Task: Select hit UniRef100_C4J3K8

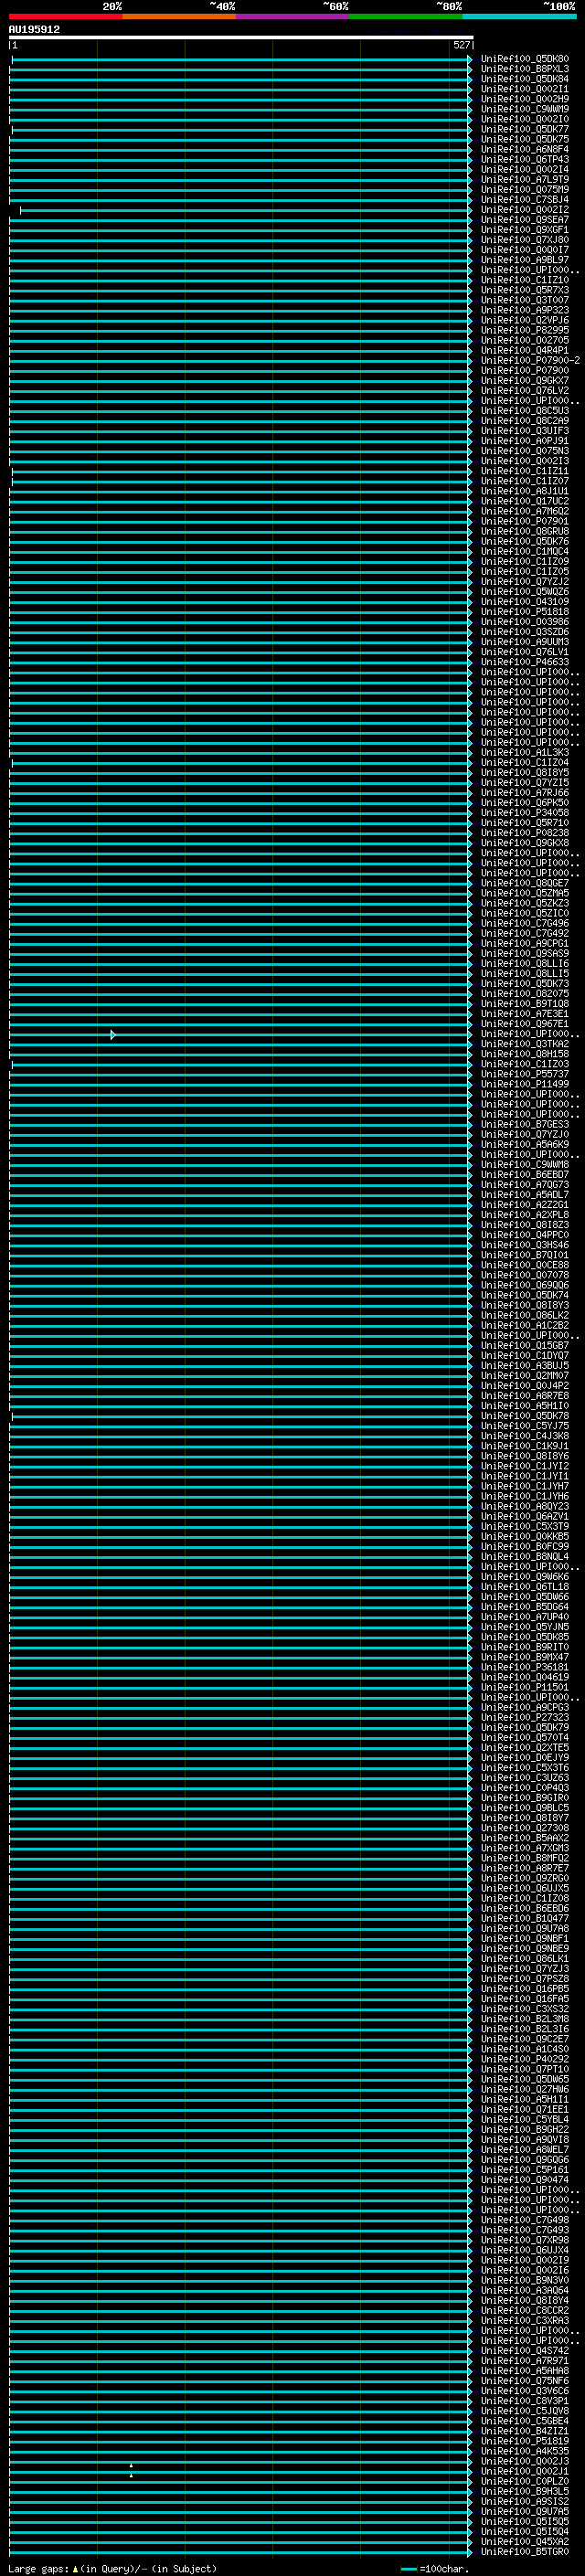Action: click(524, 1436)
